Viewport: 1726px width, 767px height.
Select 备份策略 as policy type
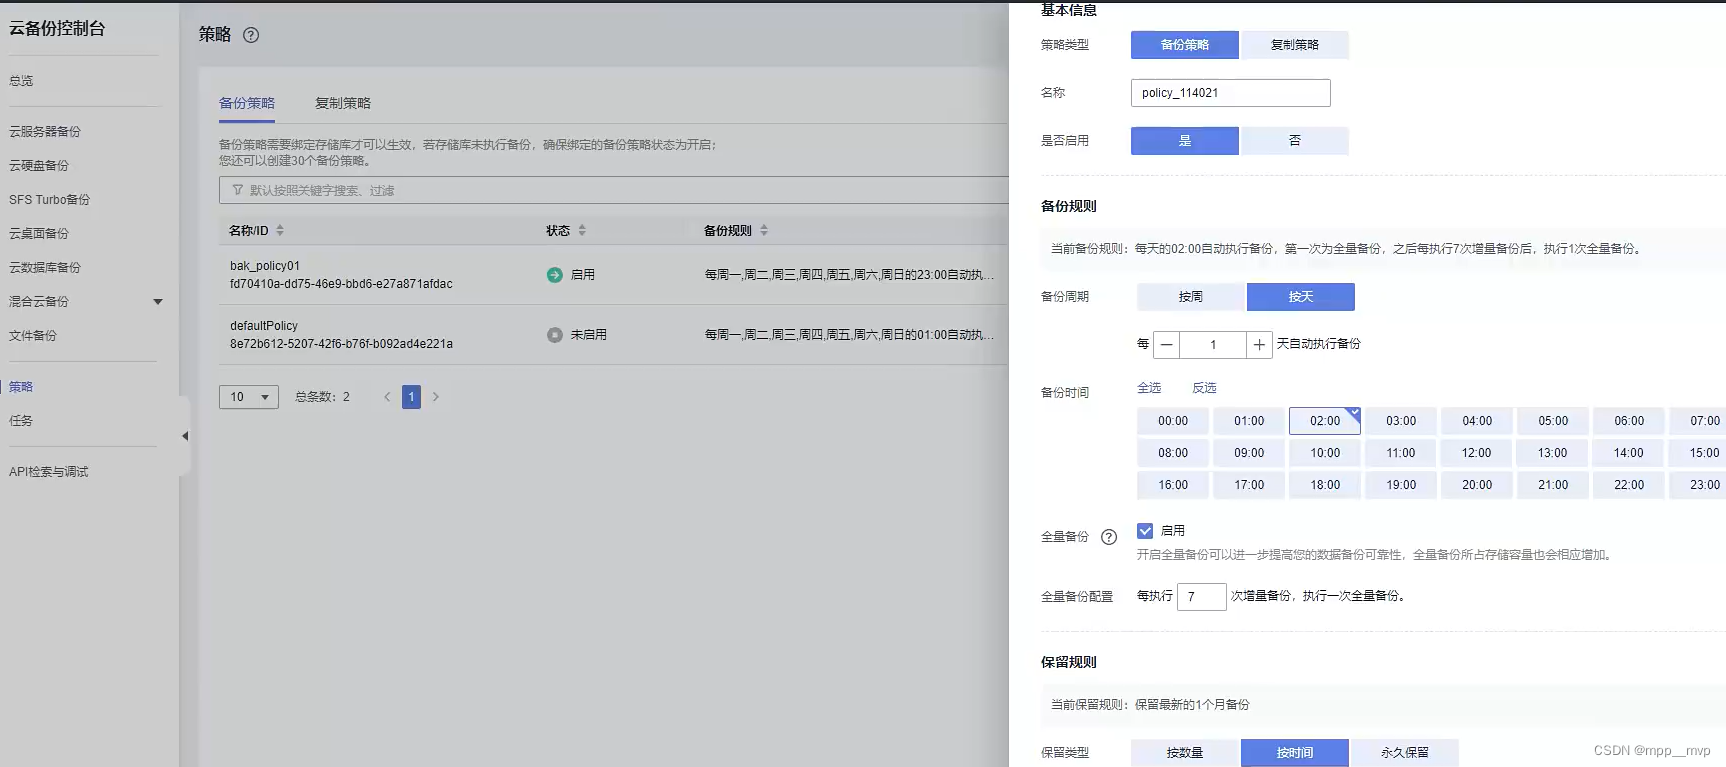pos(1185,45)
